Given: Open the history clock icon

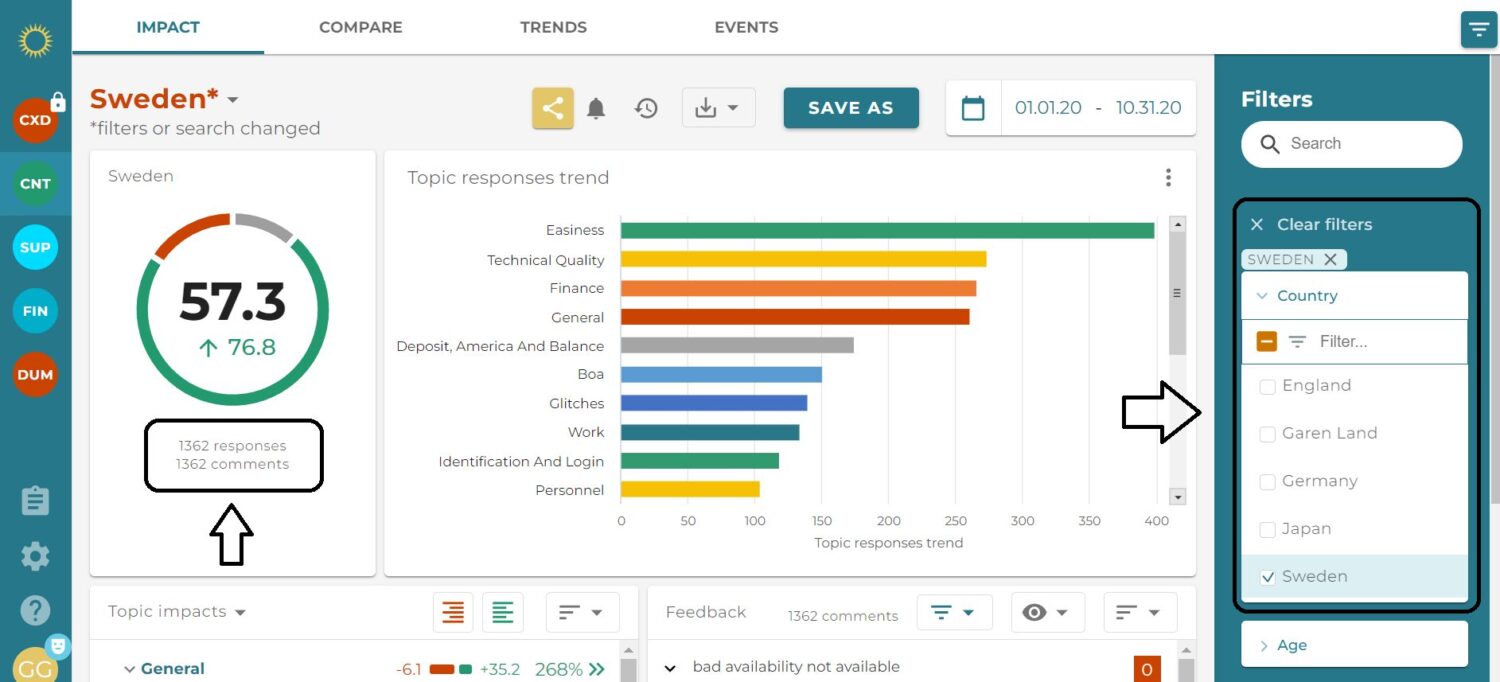Looking at the screenshot, I should [x=647, y=108].
